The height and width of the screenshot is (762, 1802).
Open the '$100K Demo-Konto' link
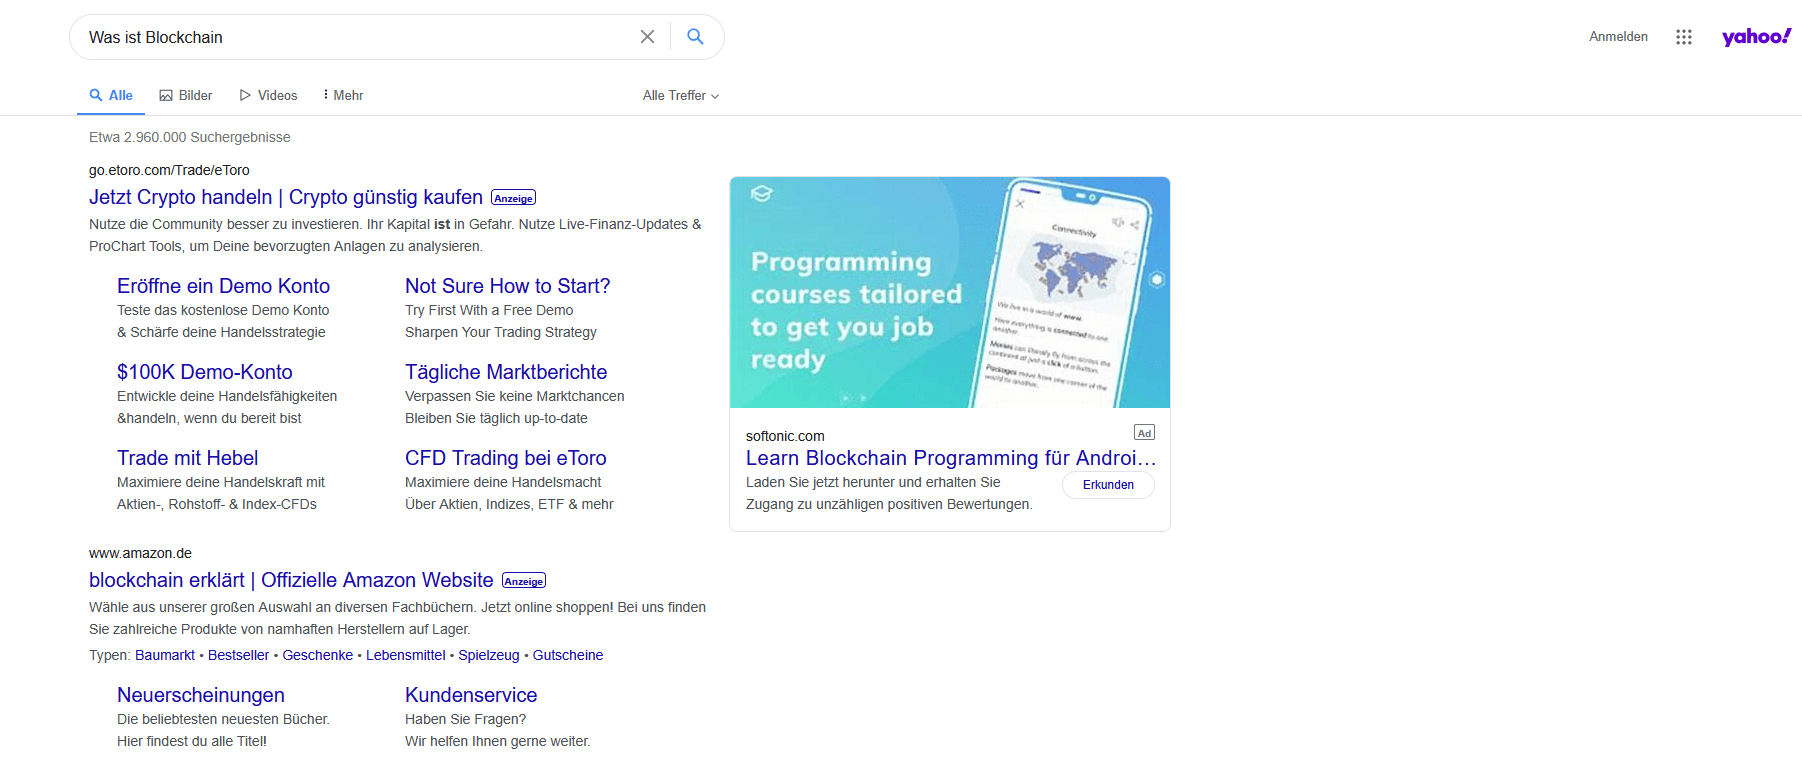(205, 372)
